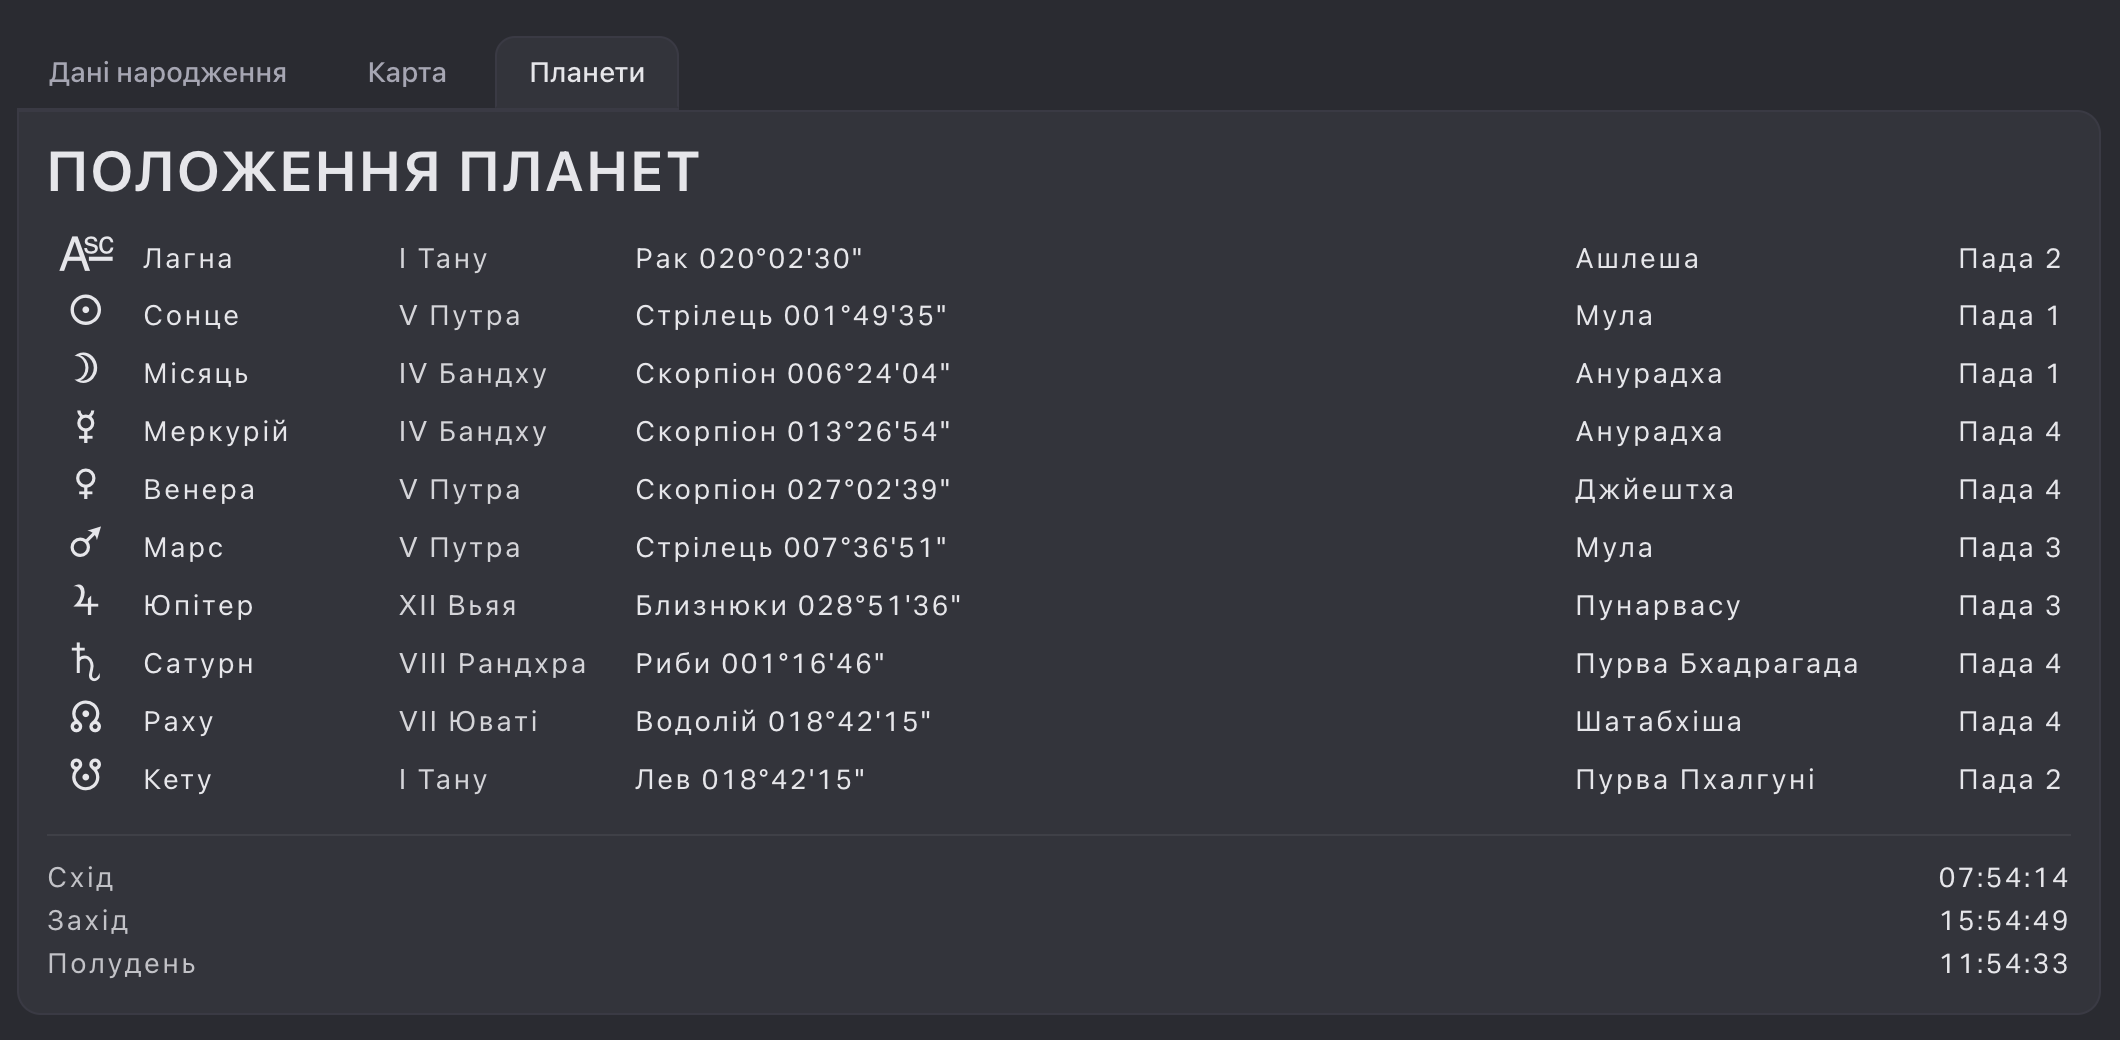Click the ПОЛОЖЕННЯ ПЛАНЕТ heading
The image size is (2120, 1040).
click(374, 172)
